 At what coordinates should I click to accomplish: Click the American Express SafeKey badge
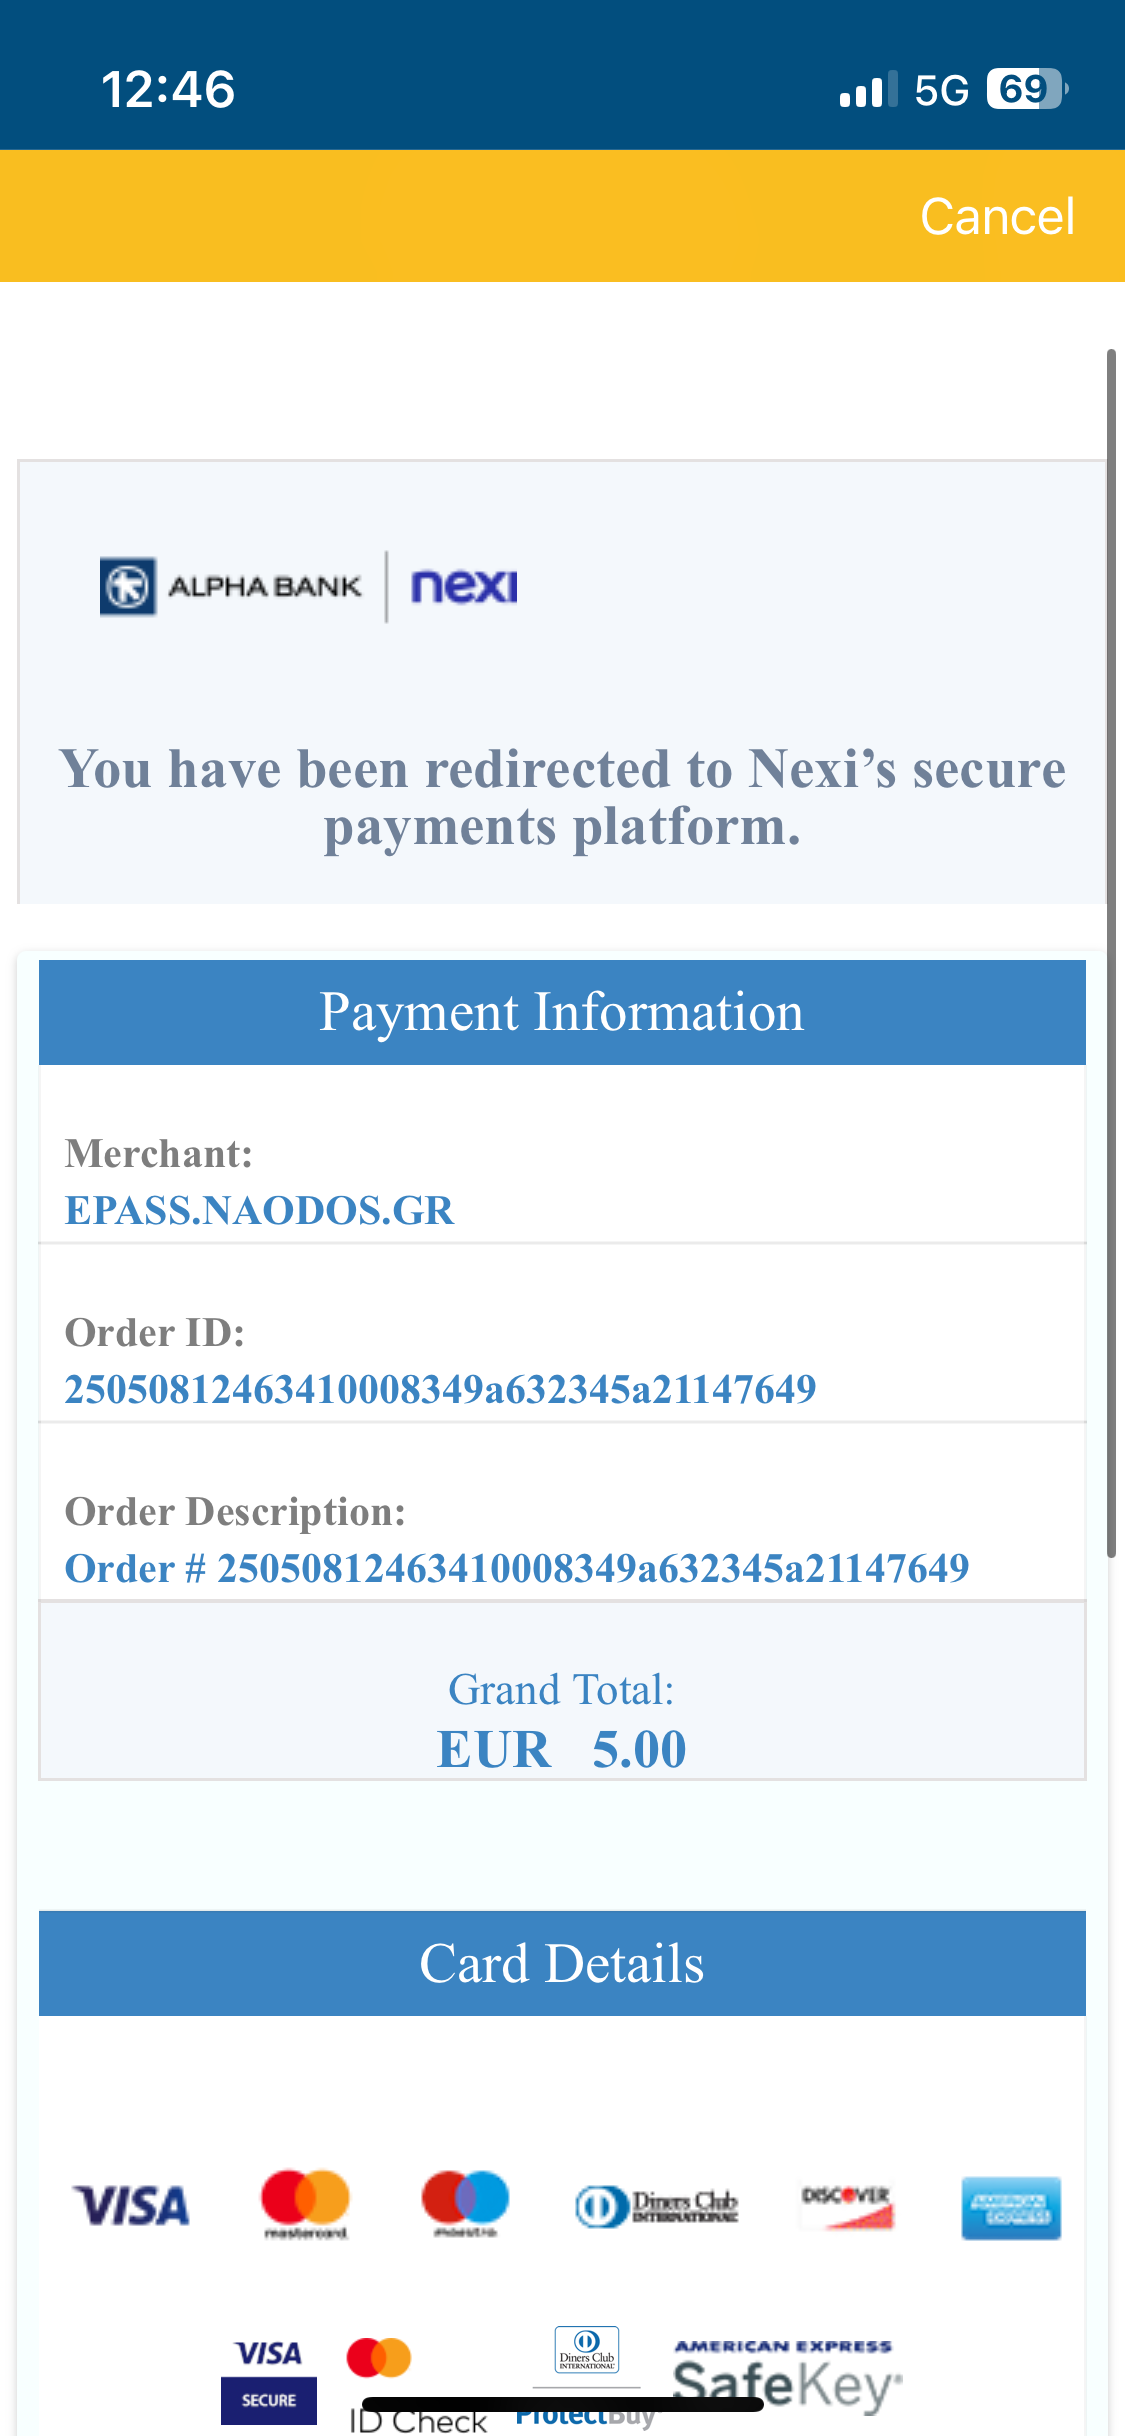coord(786,2376)
